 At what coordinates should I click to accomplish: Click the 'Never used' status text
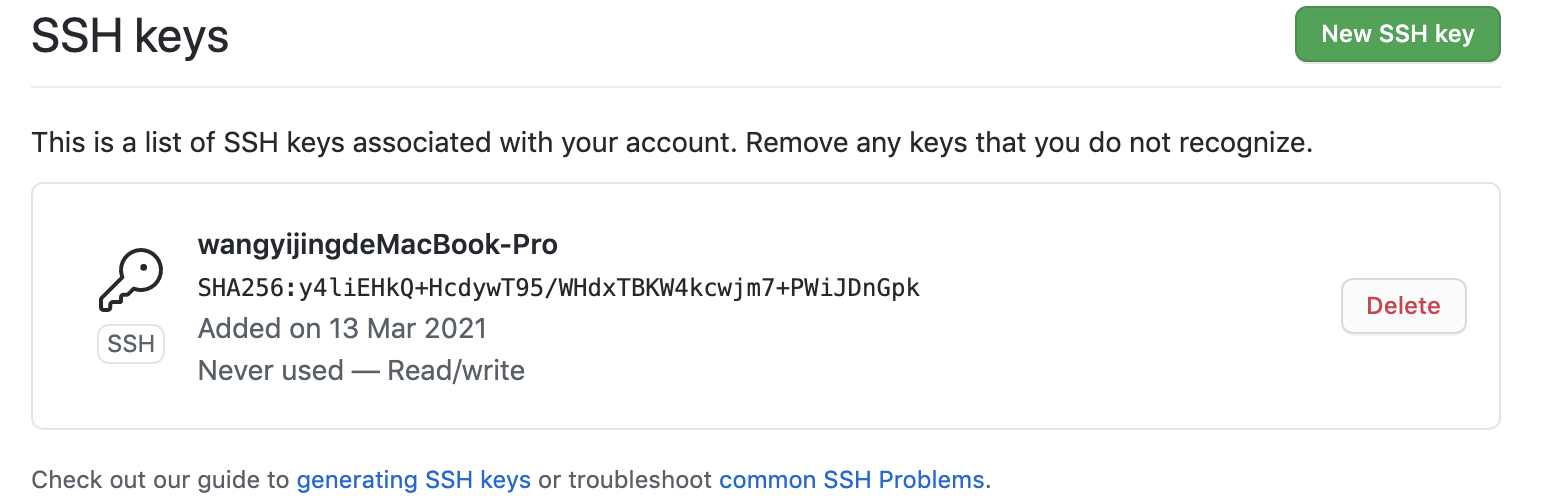pos(271,371)
